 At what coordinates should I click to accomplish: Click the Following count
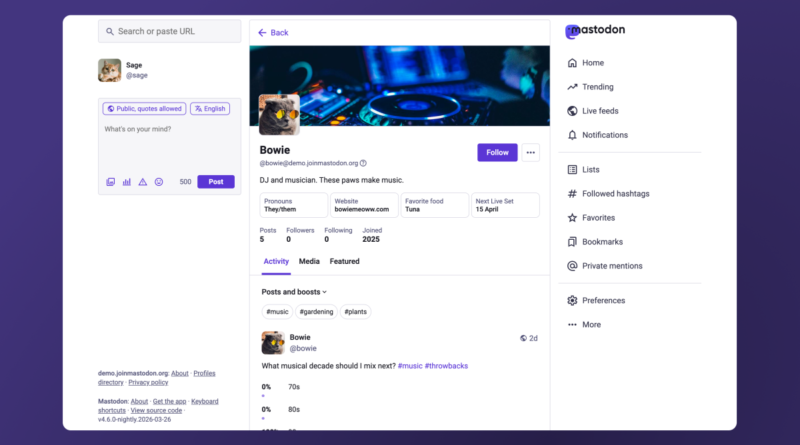tap(338, 235)
